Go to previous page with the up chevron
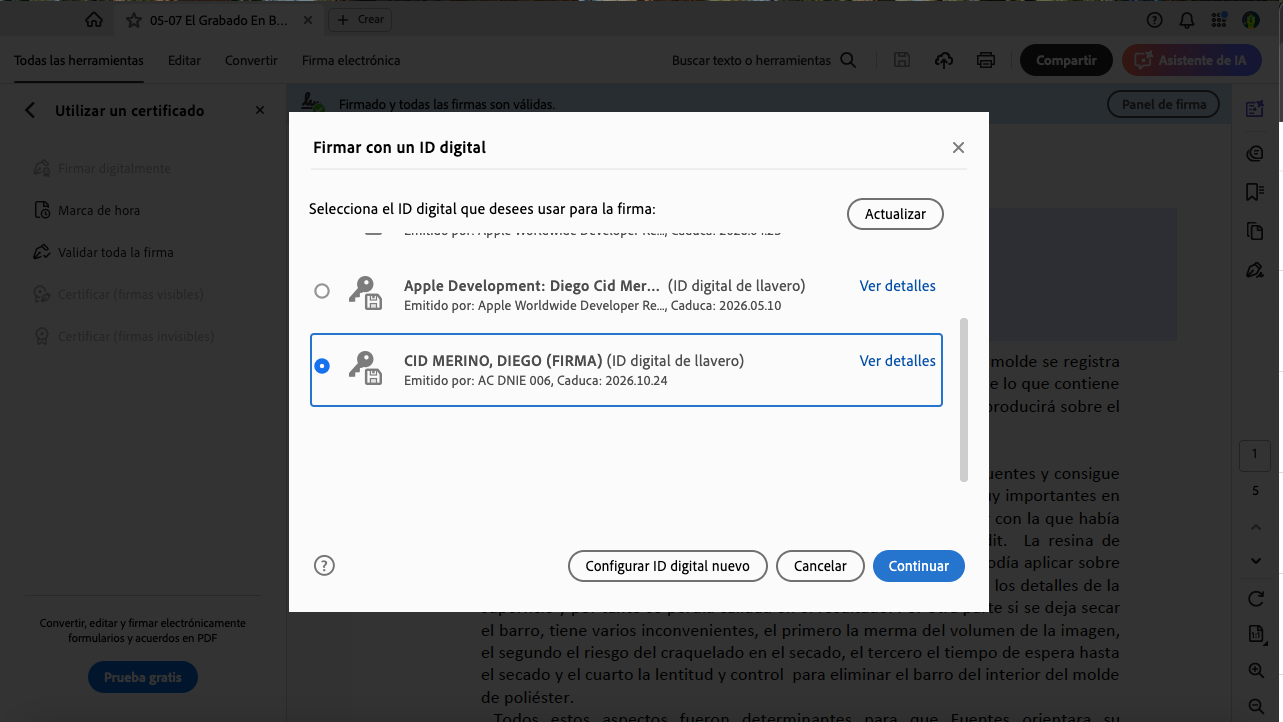Viewport: 1283px width, 722px height. pos(1255,527)
